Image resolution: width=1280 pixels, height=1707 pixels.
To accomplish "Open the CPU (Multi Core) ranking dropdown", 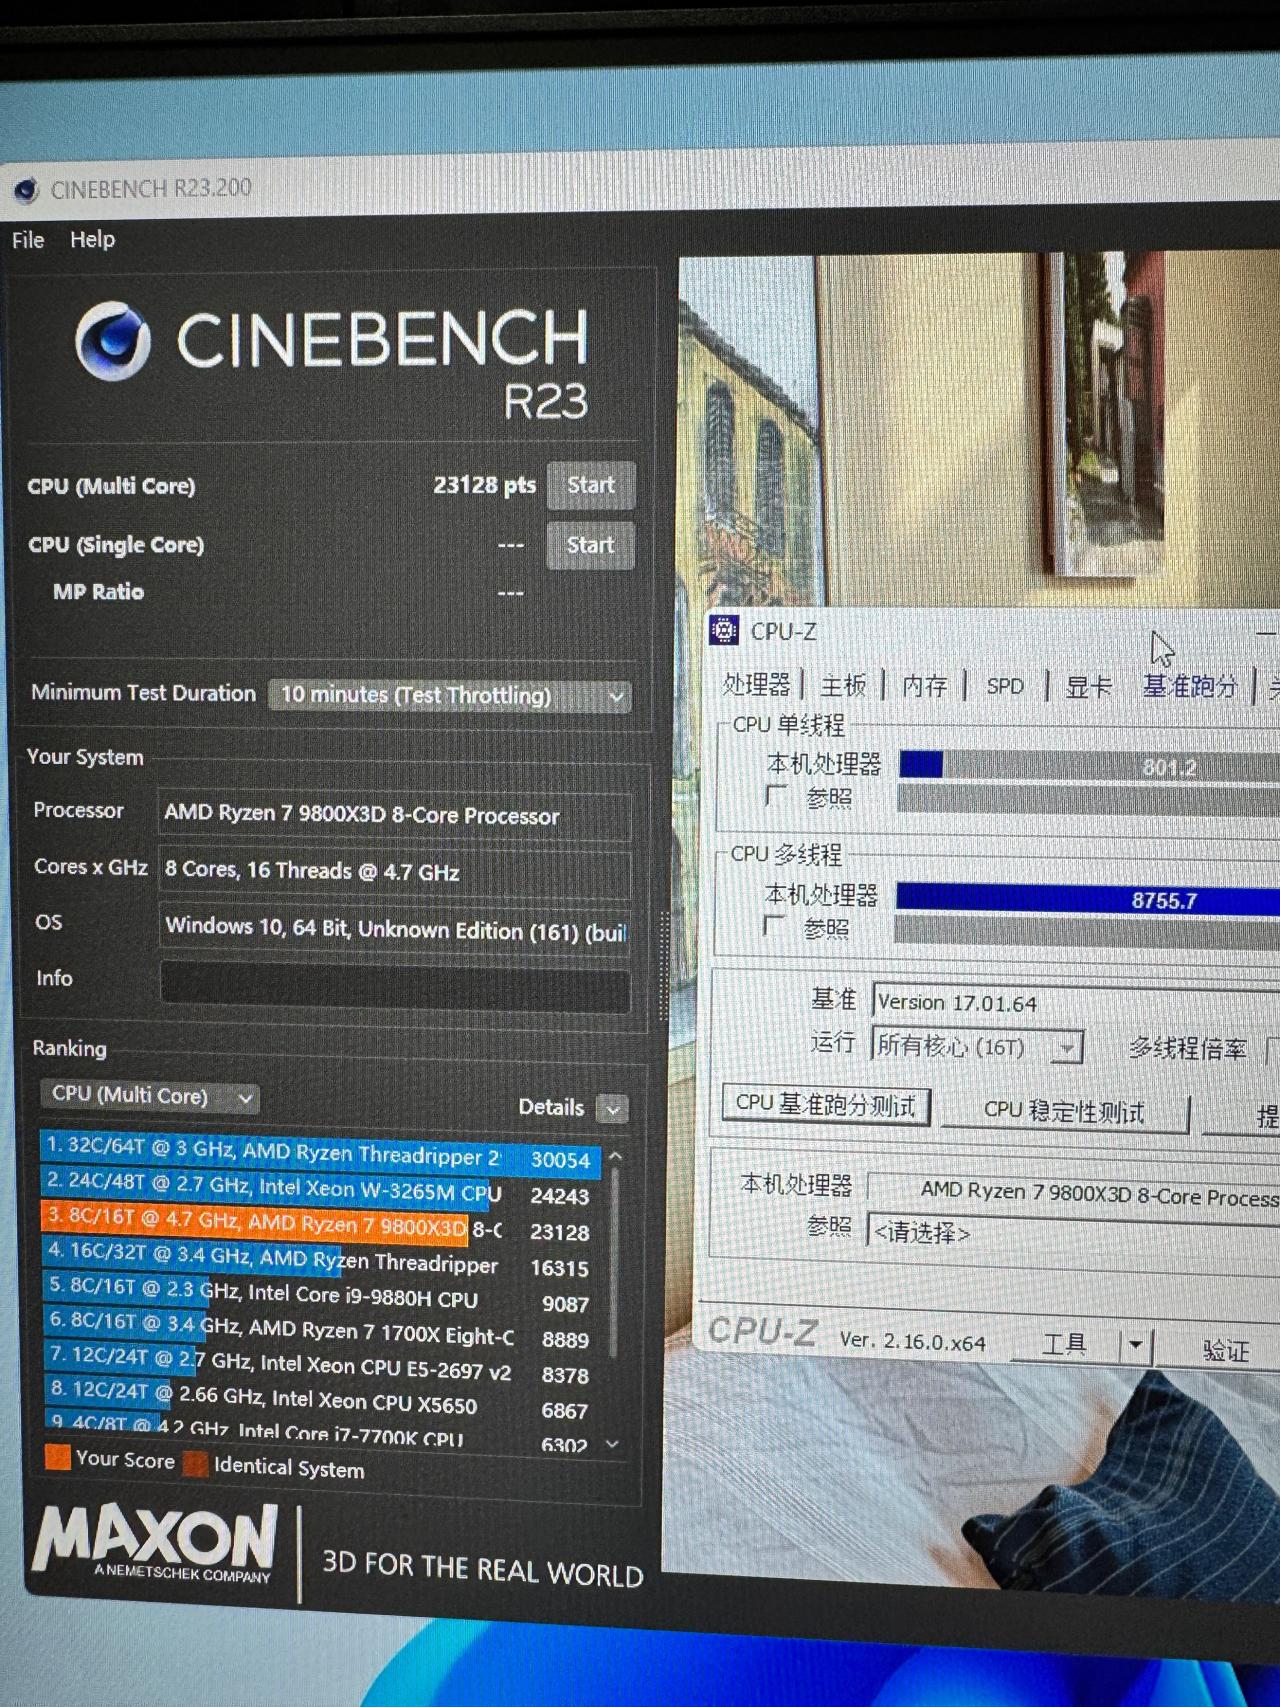I will [x=150, y=1096].
